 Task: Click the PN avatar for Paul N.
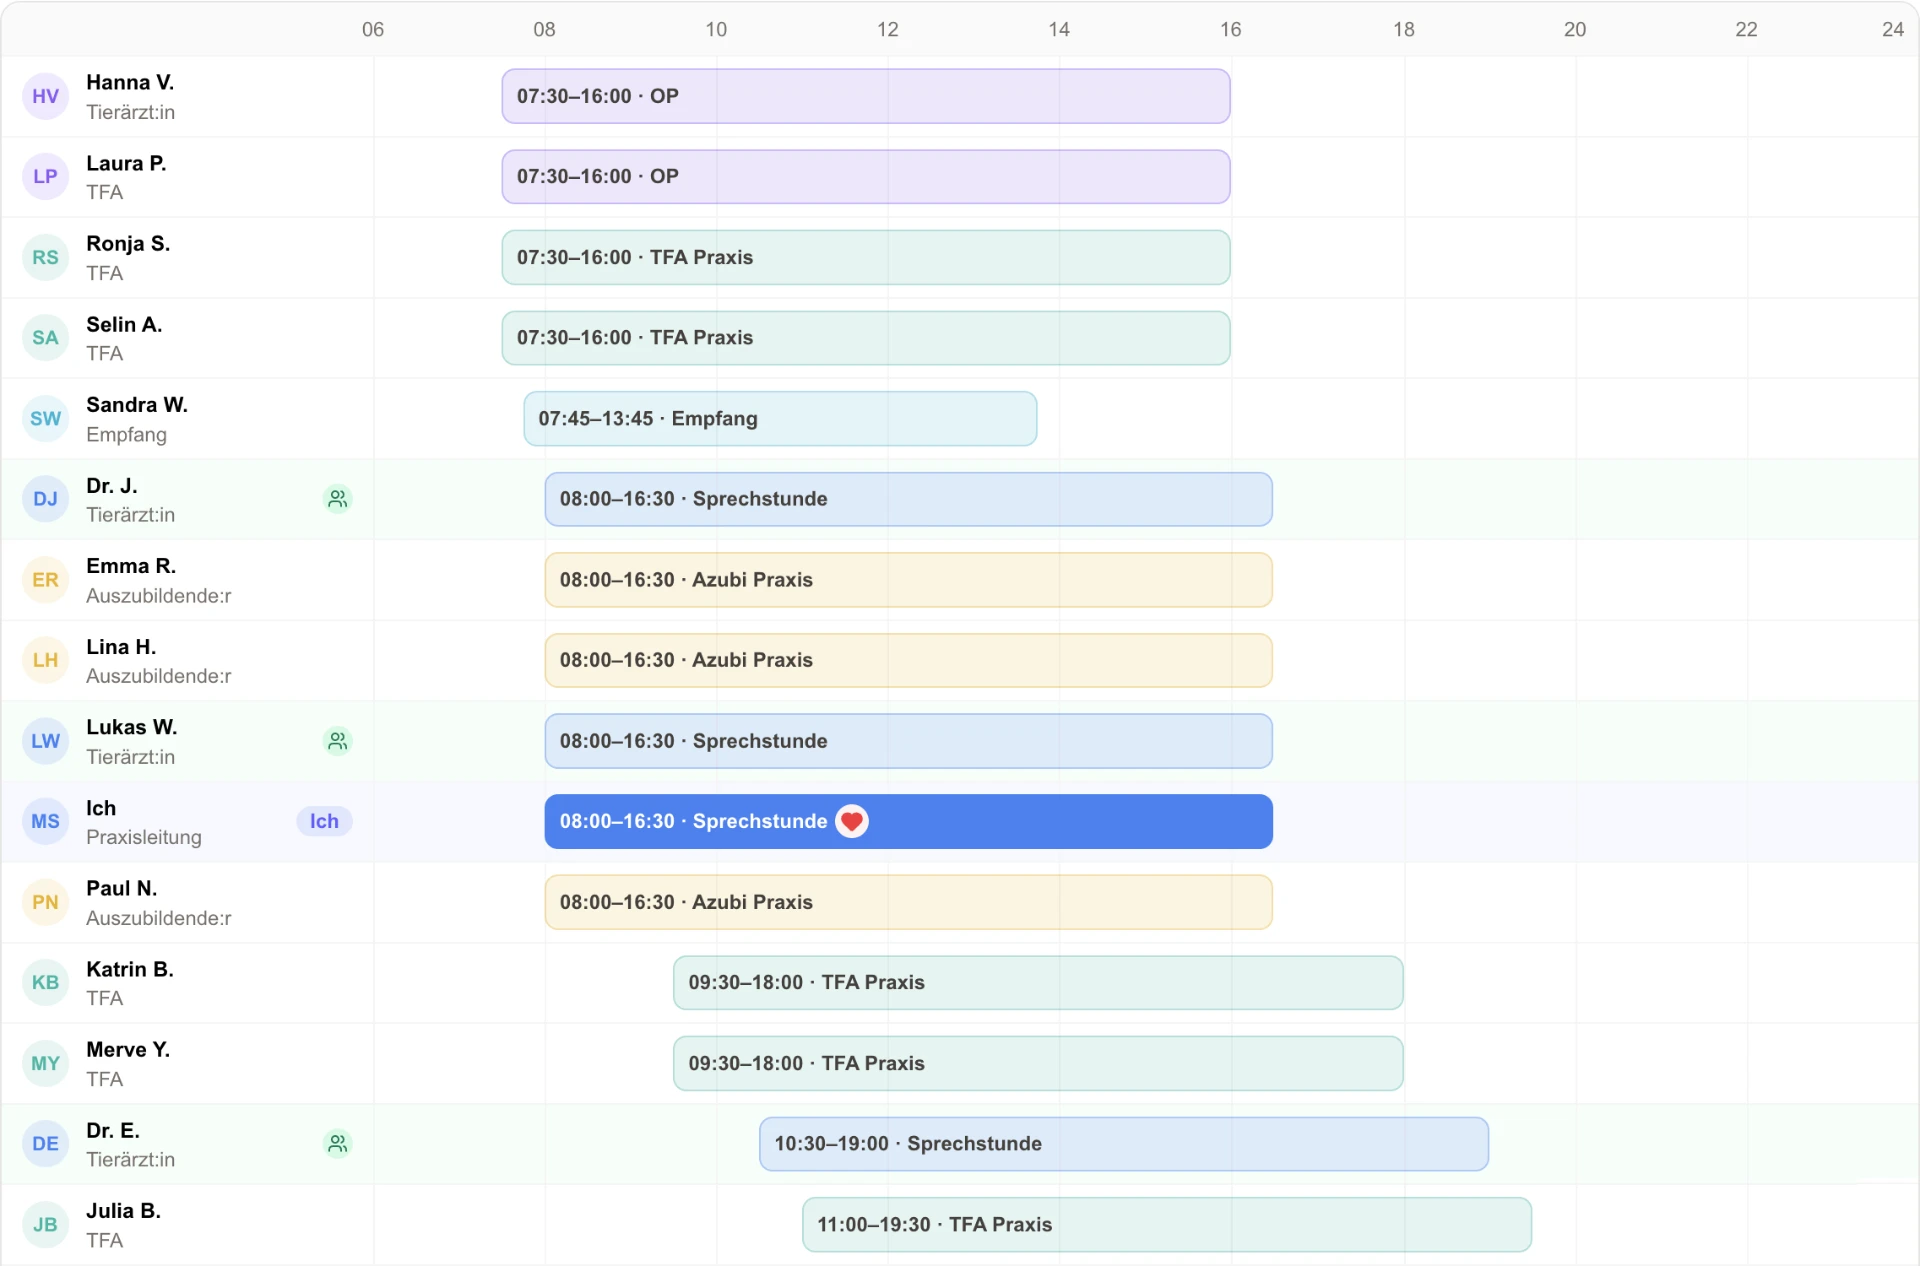click(x=45, y=902)
